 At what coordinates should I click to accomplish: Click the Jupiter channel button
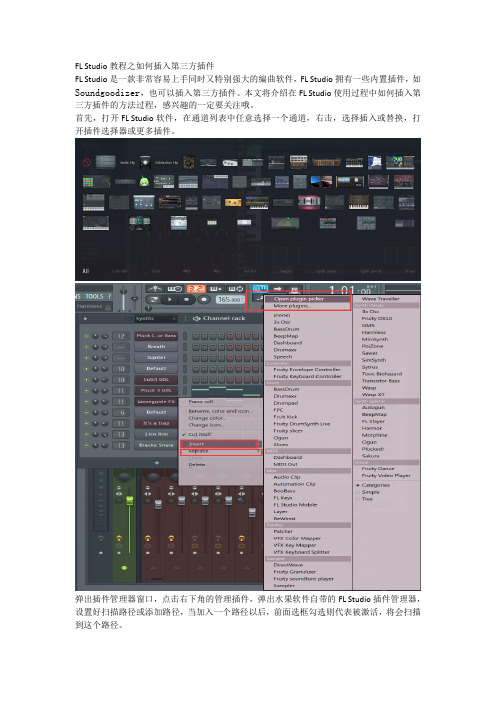pyautogui.click(x=156, y=358)
